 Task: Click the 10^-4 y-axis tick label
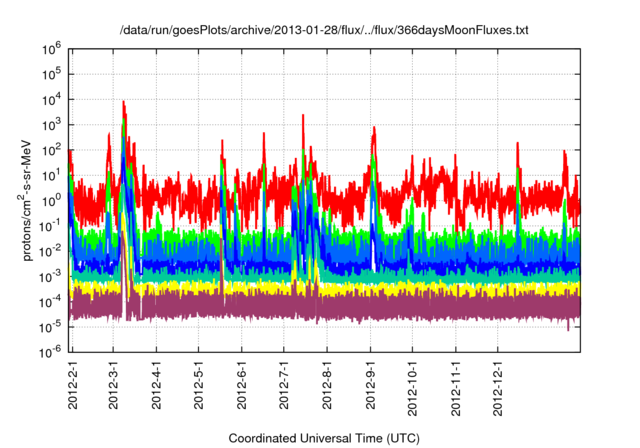point(50,303)
